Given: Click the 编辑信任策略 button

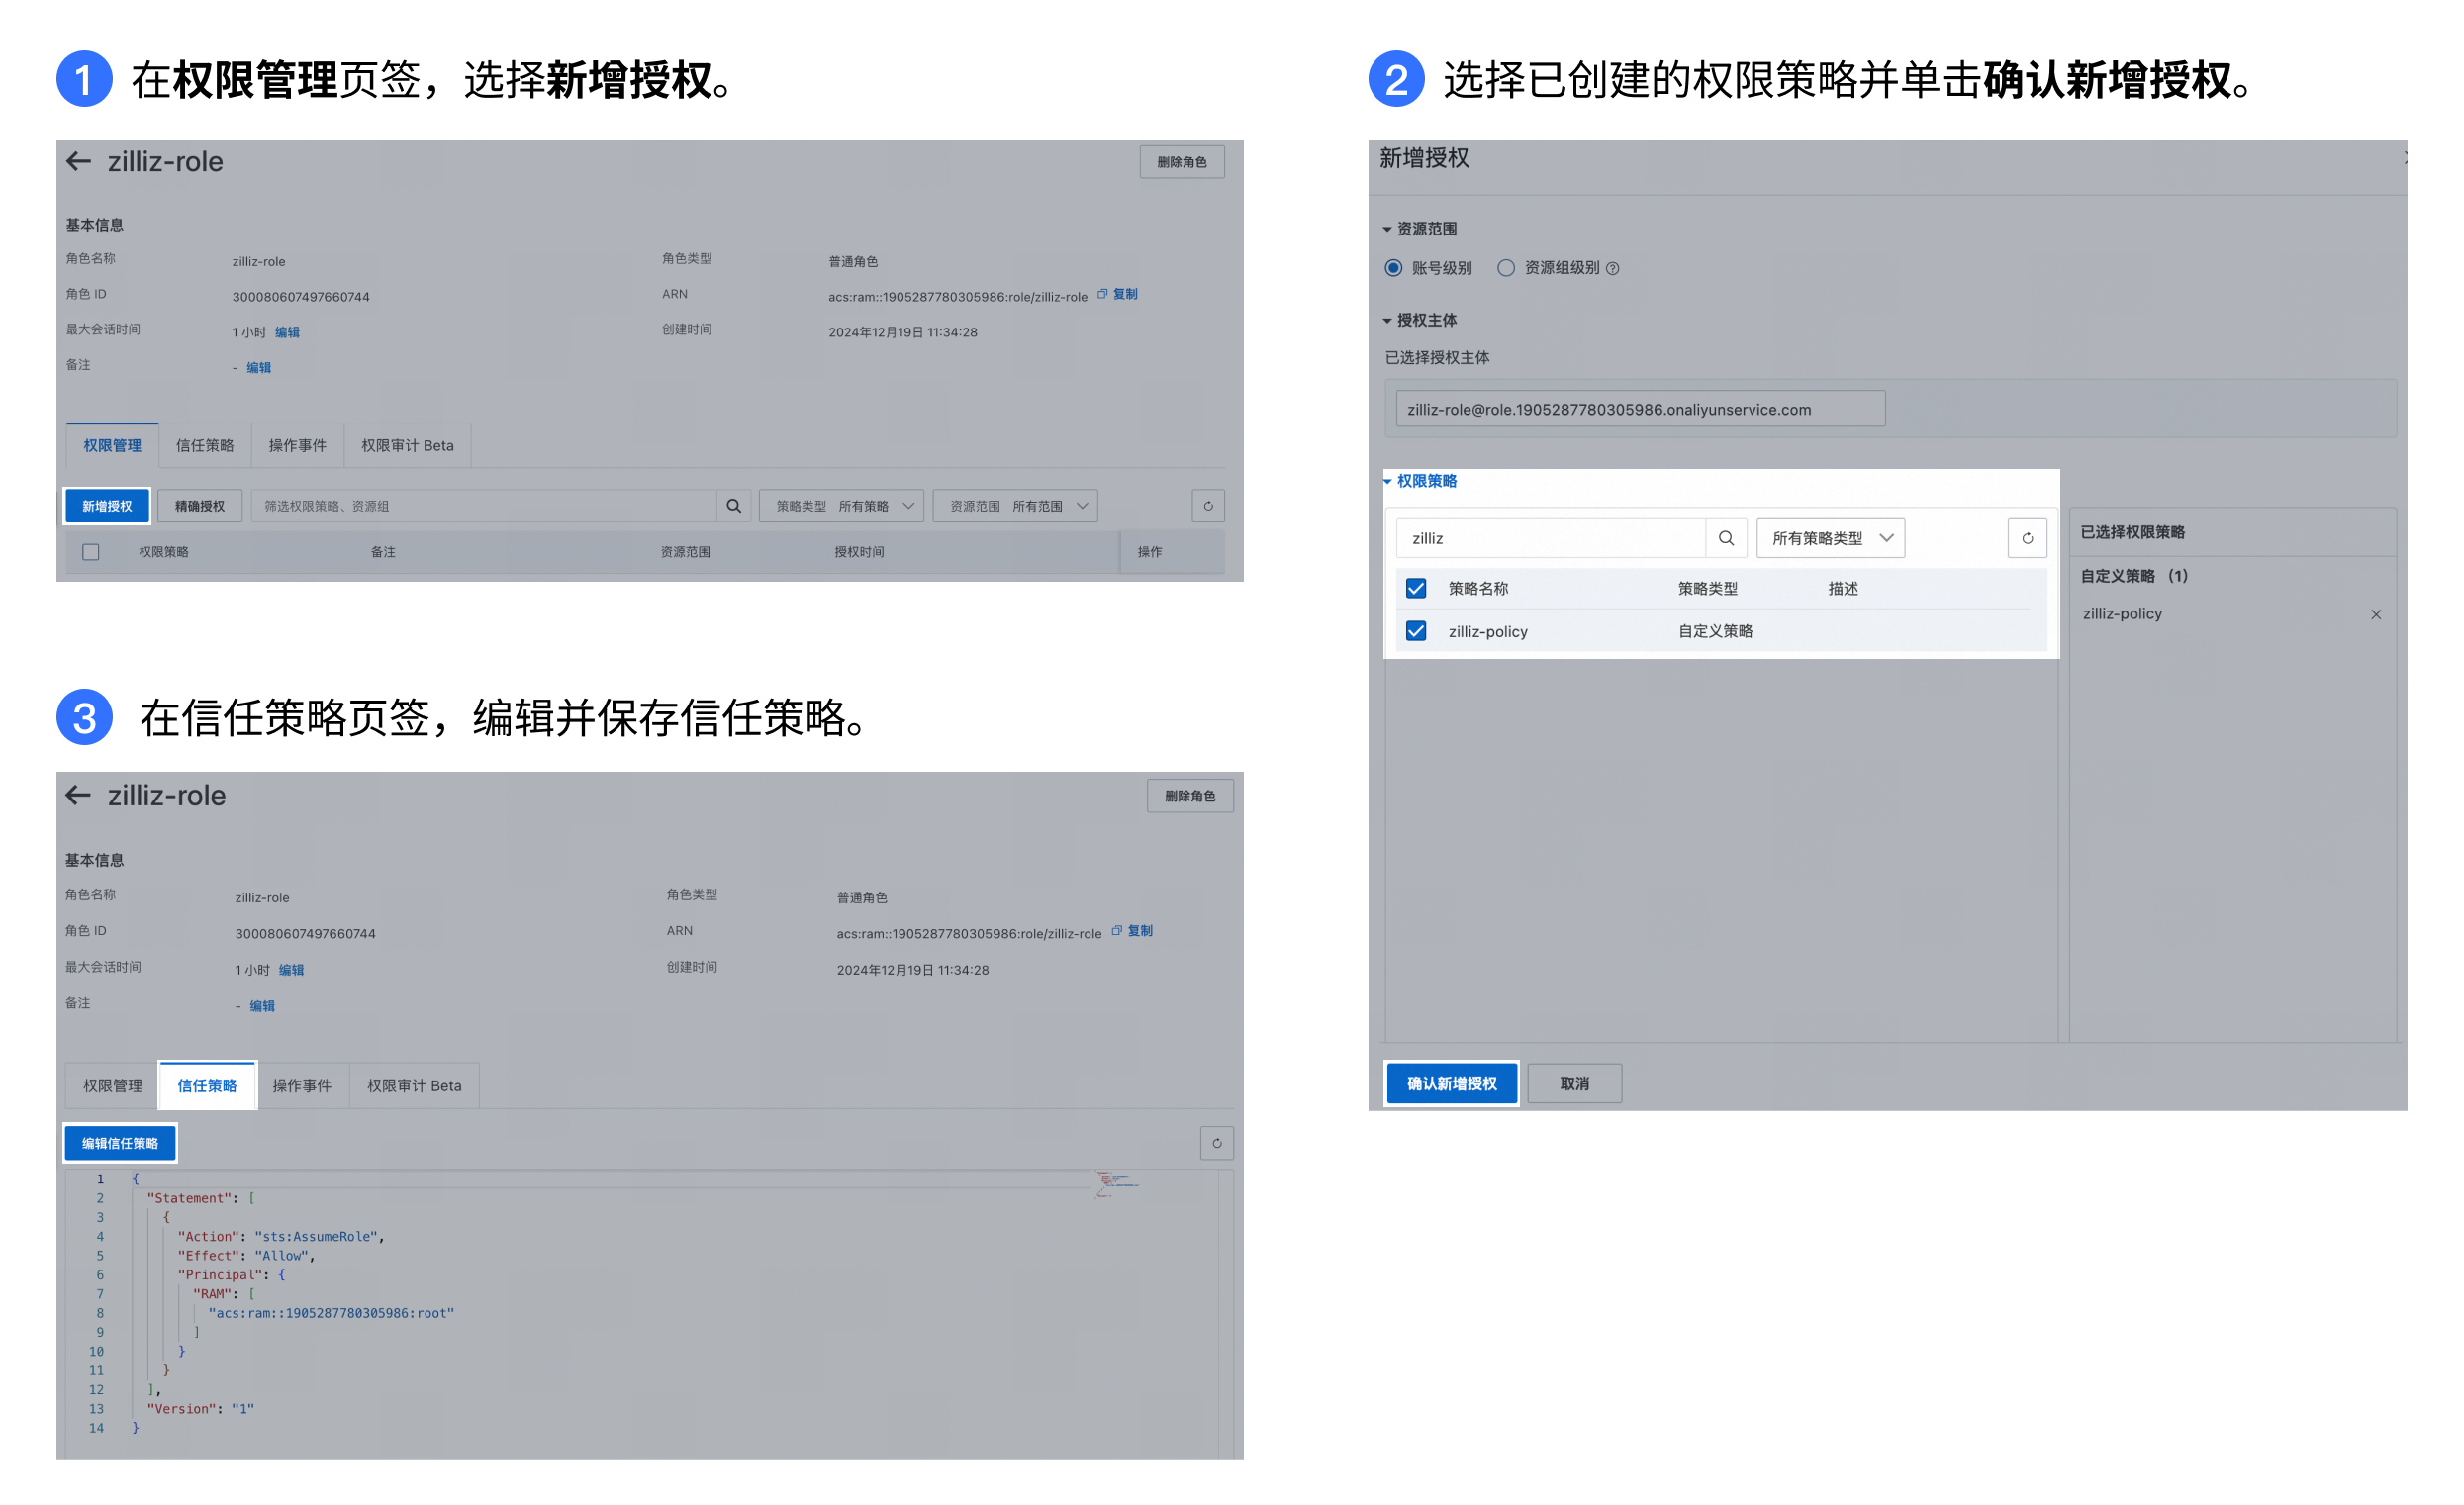Looking at the screenshot, I should tap(120, 1144).
